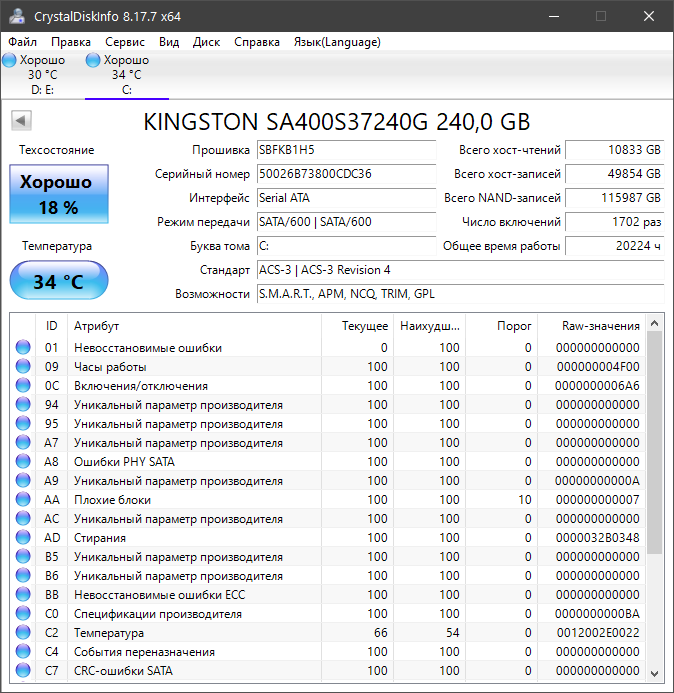
Task: Switch to the C: disk tab
Action: click(x=126, y=75)
